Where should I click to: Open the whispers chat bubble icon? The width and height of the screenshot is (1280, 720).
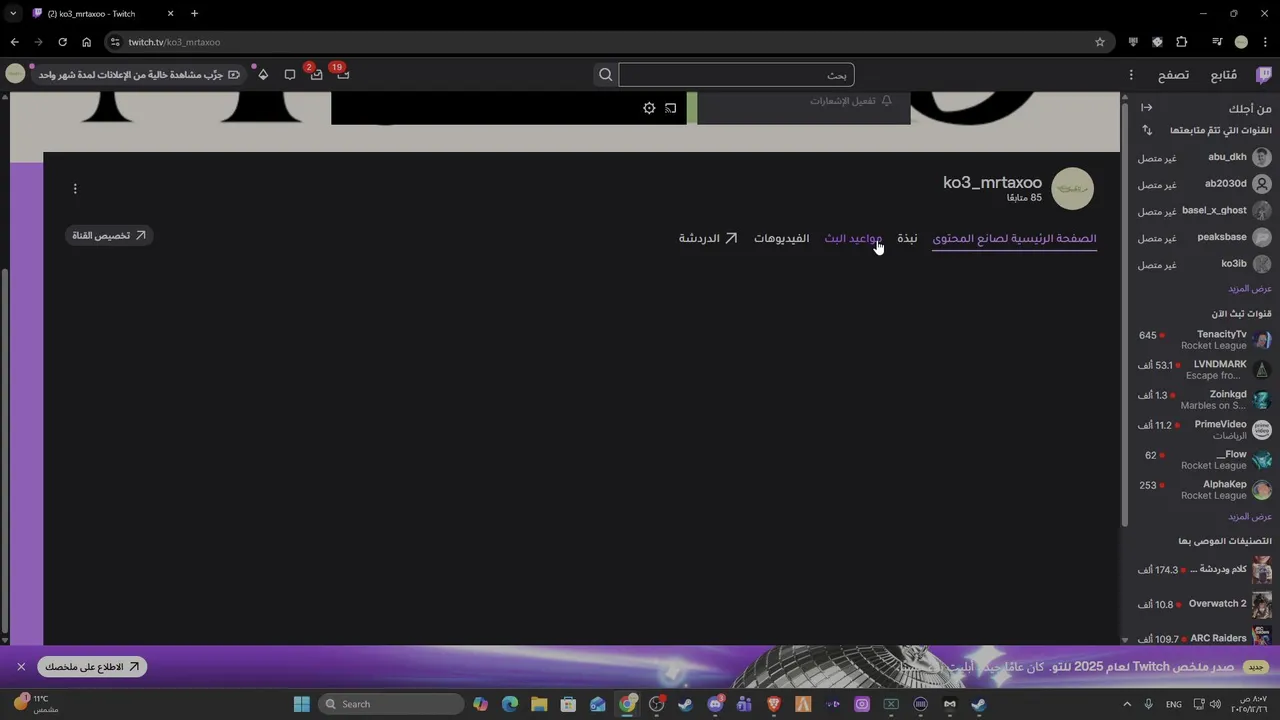point(290,75)
